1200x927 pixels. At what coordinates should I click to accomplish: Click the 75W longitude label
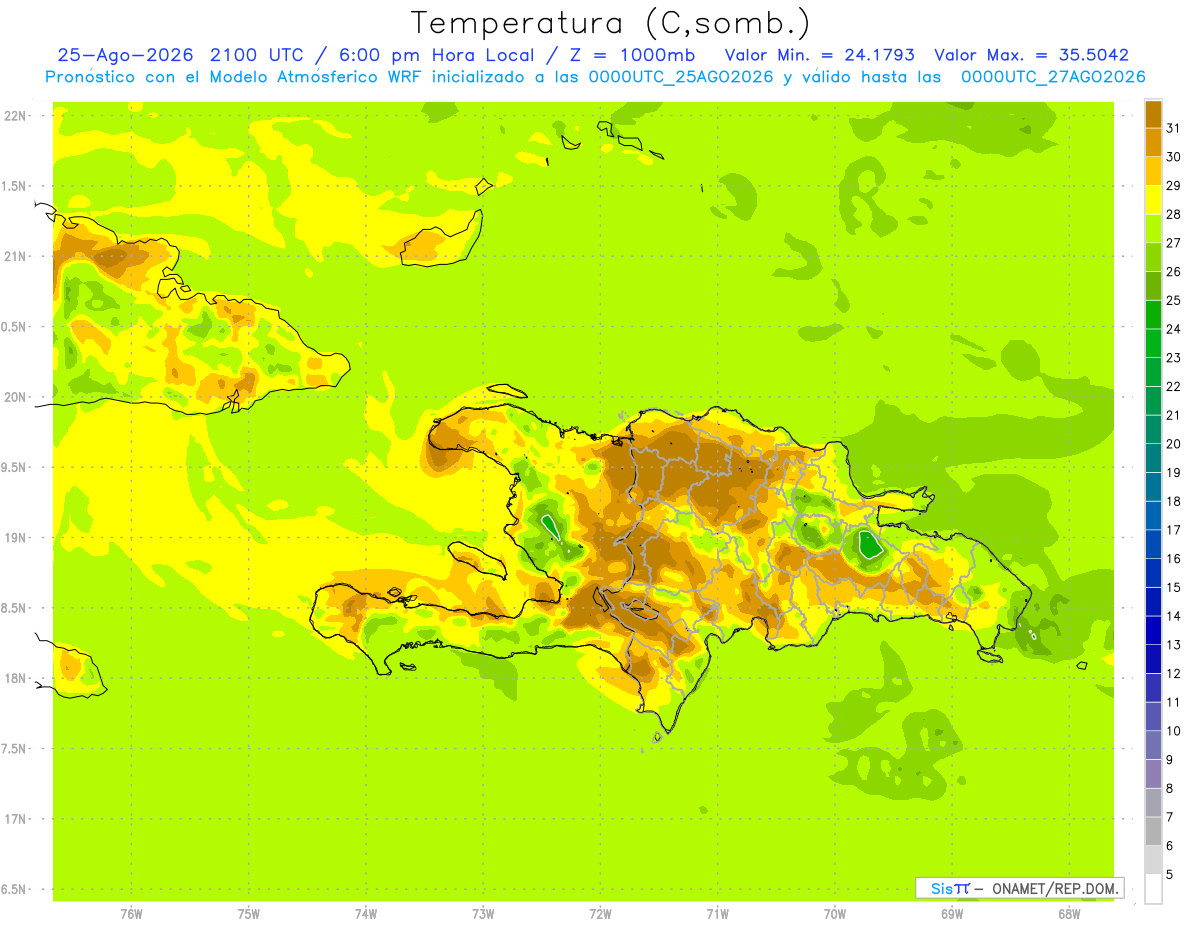[x=249, y=914]
